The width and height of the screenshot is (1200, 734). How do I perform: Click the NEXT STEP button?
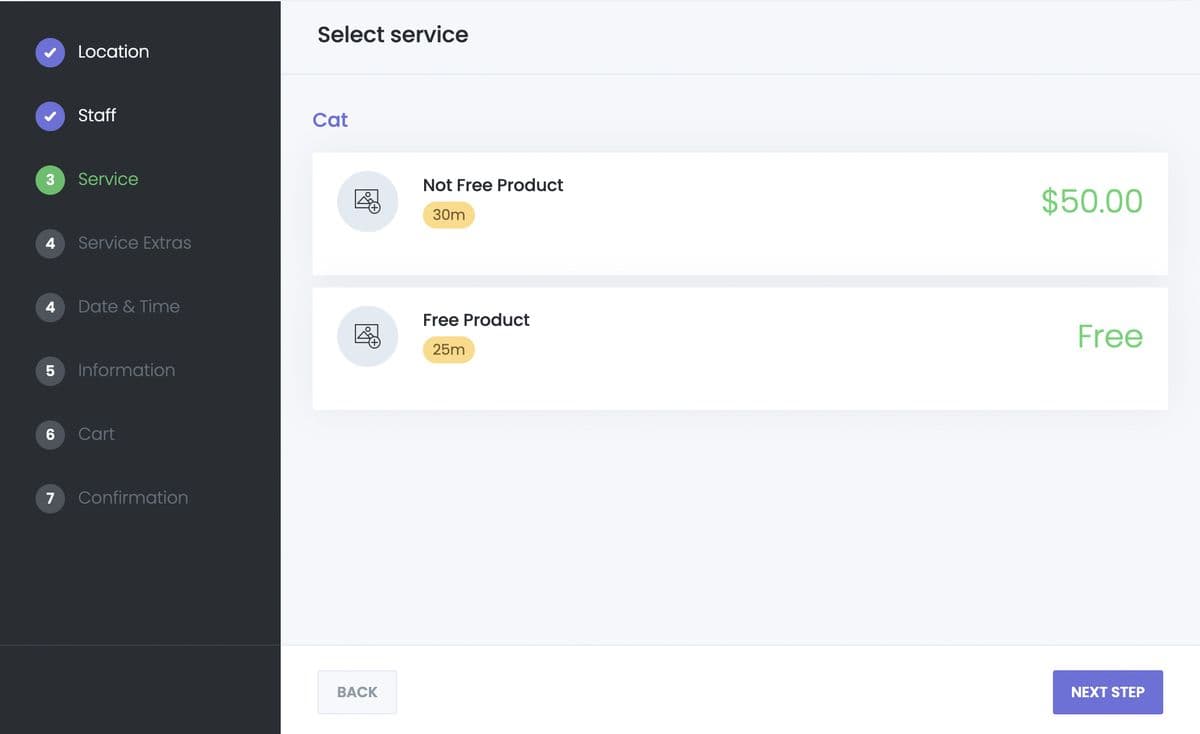(1107, 692)
